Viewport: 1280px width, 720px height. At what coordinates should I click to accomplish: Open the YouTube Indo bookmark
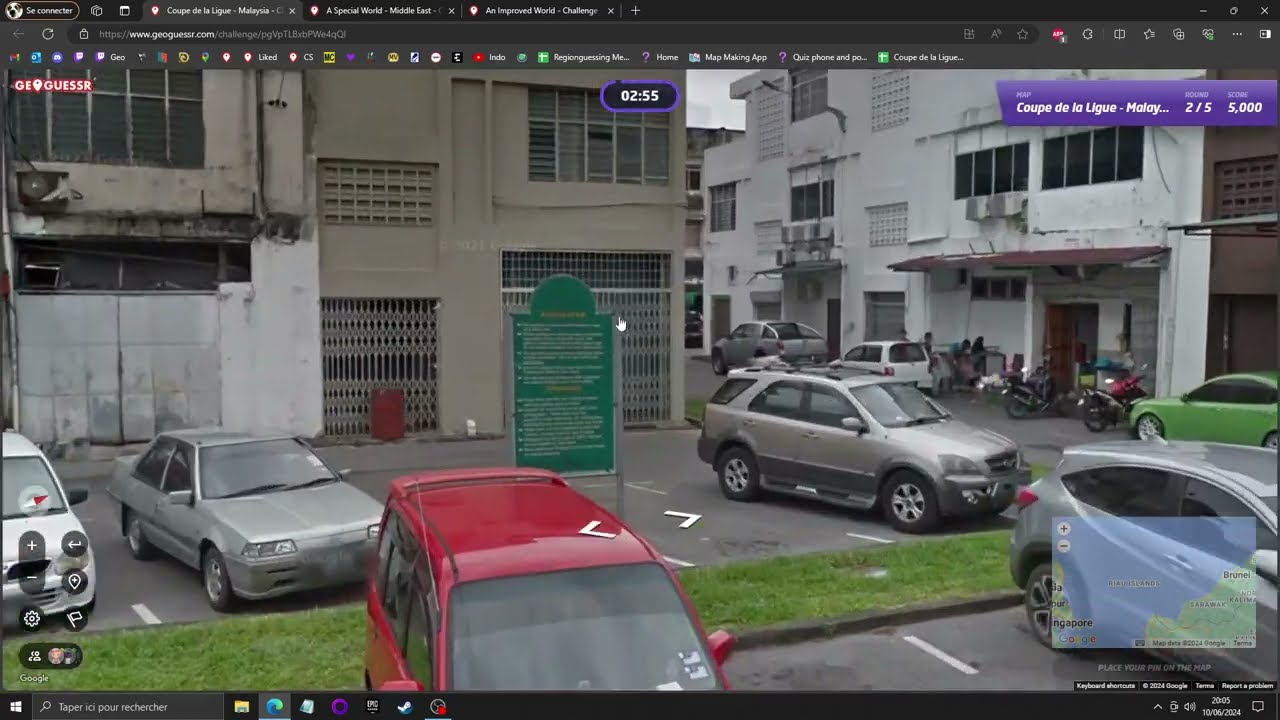490,57
